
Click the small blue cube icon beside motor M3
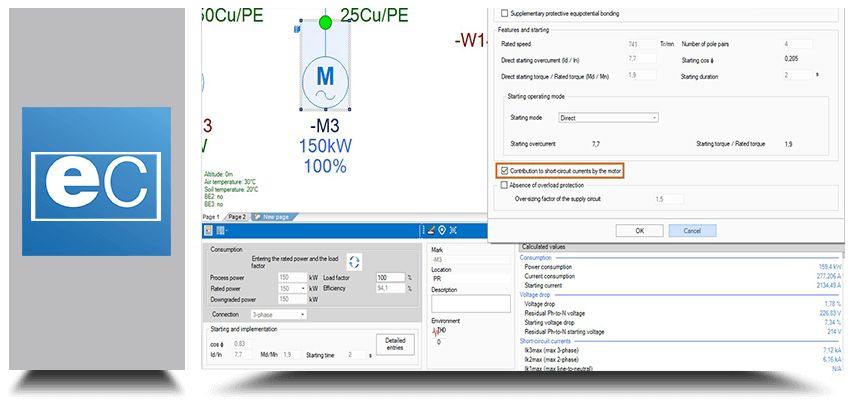(x=297, y=29)
